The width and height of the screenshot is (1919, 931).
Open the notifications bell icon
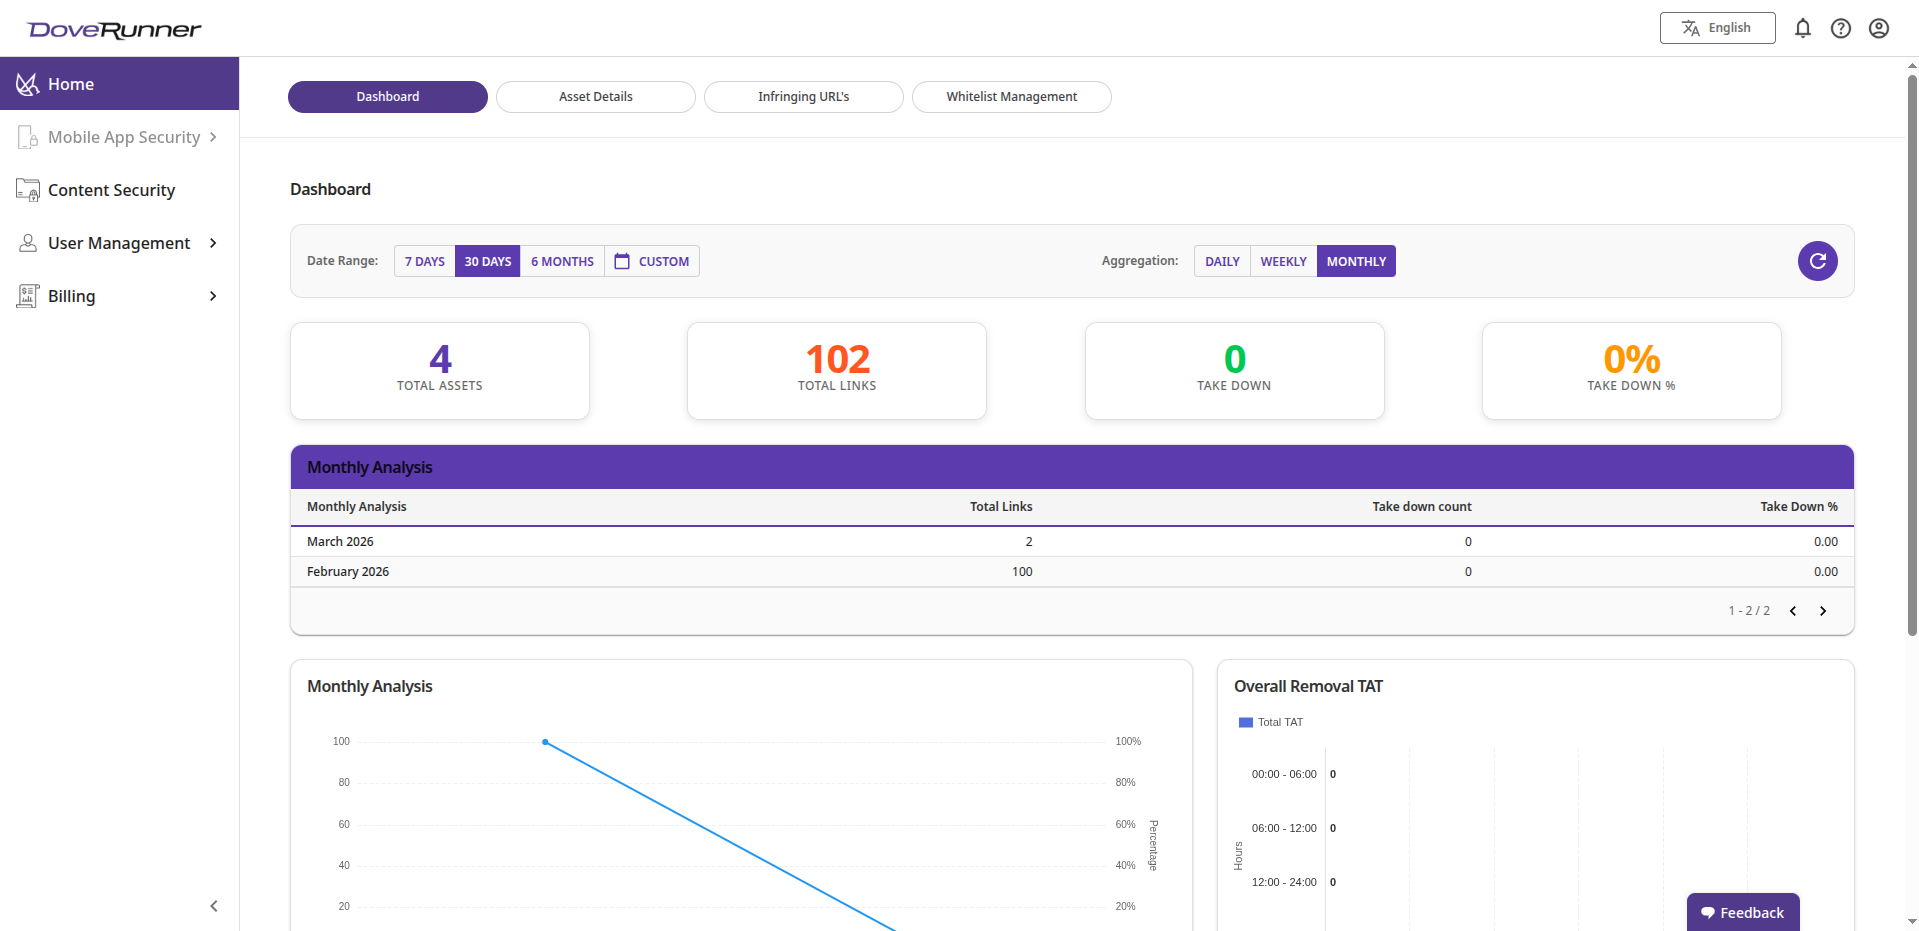1803,28
